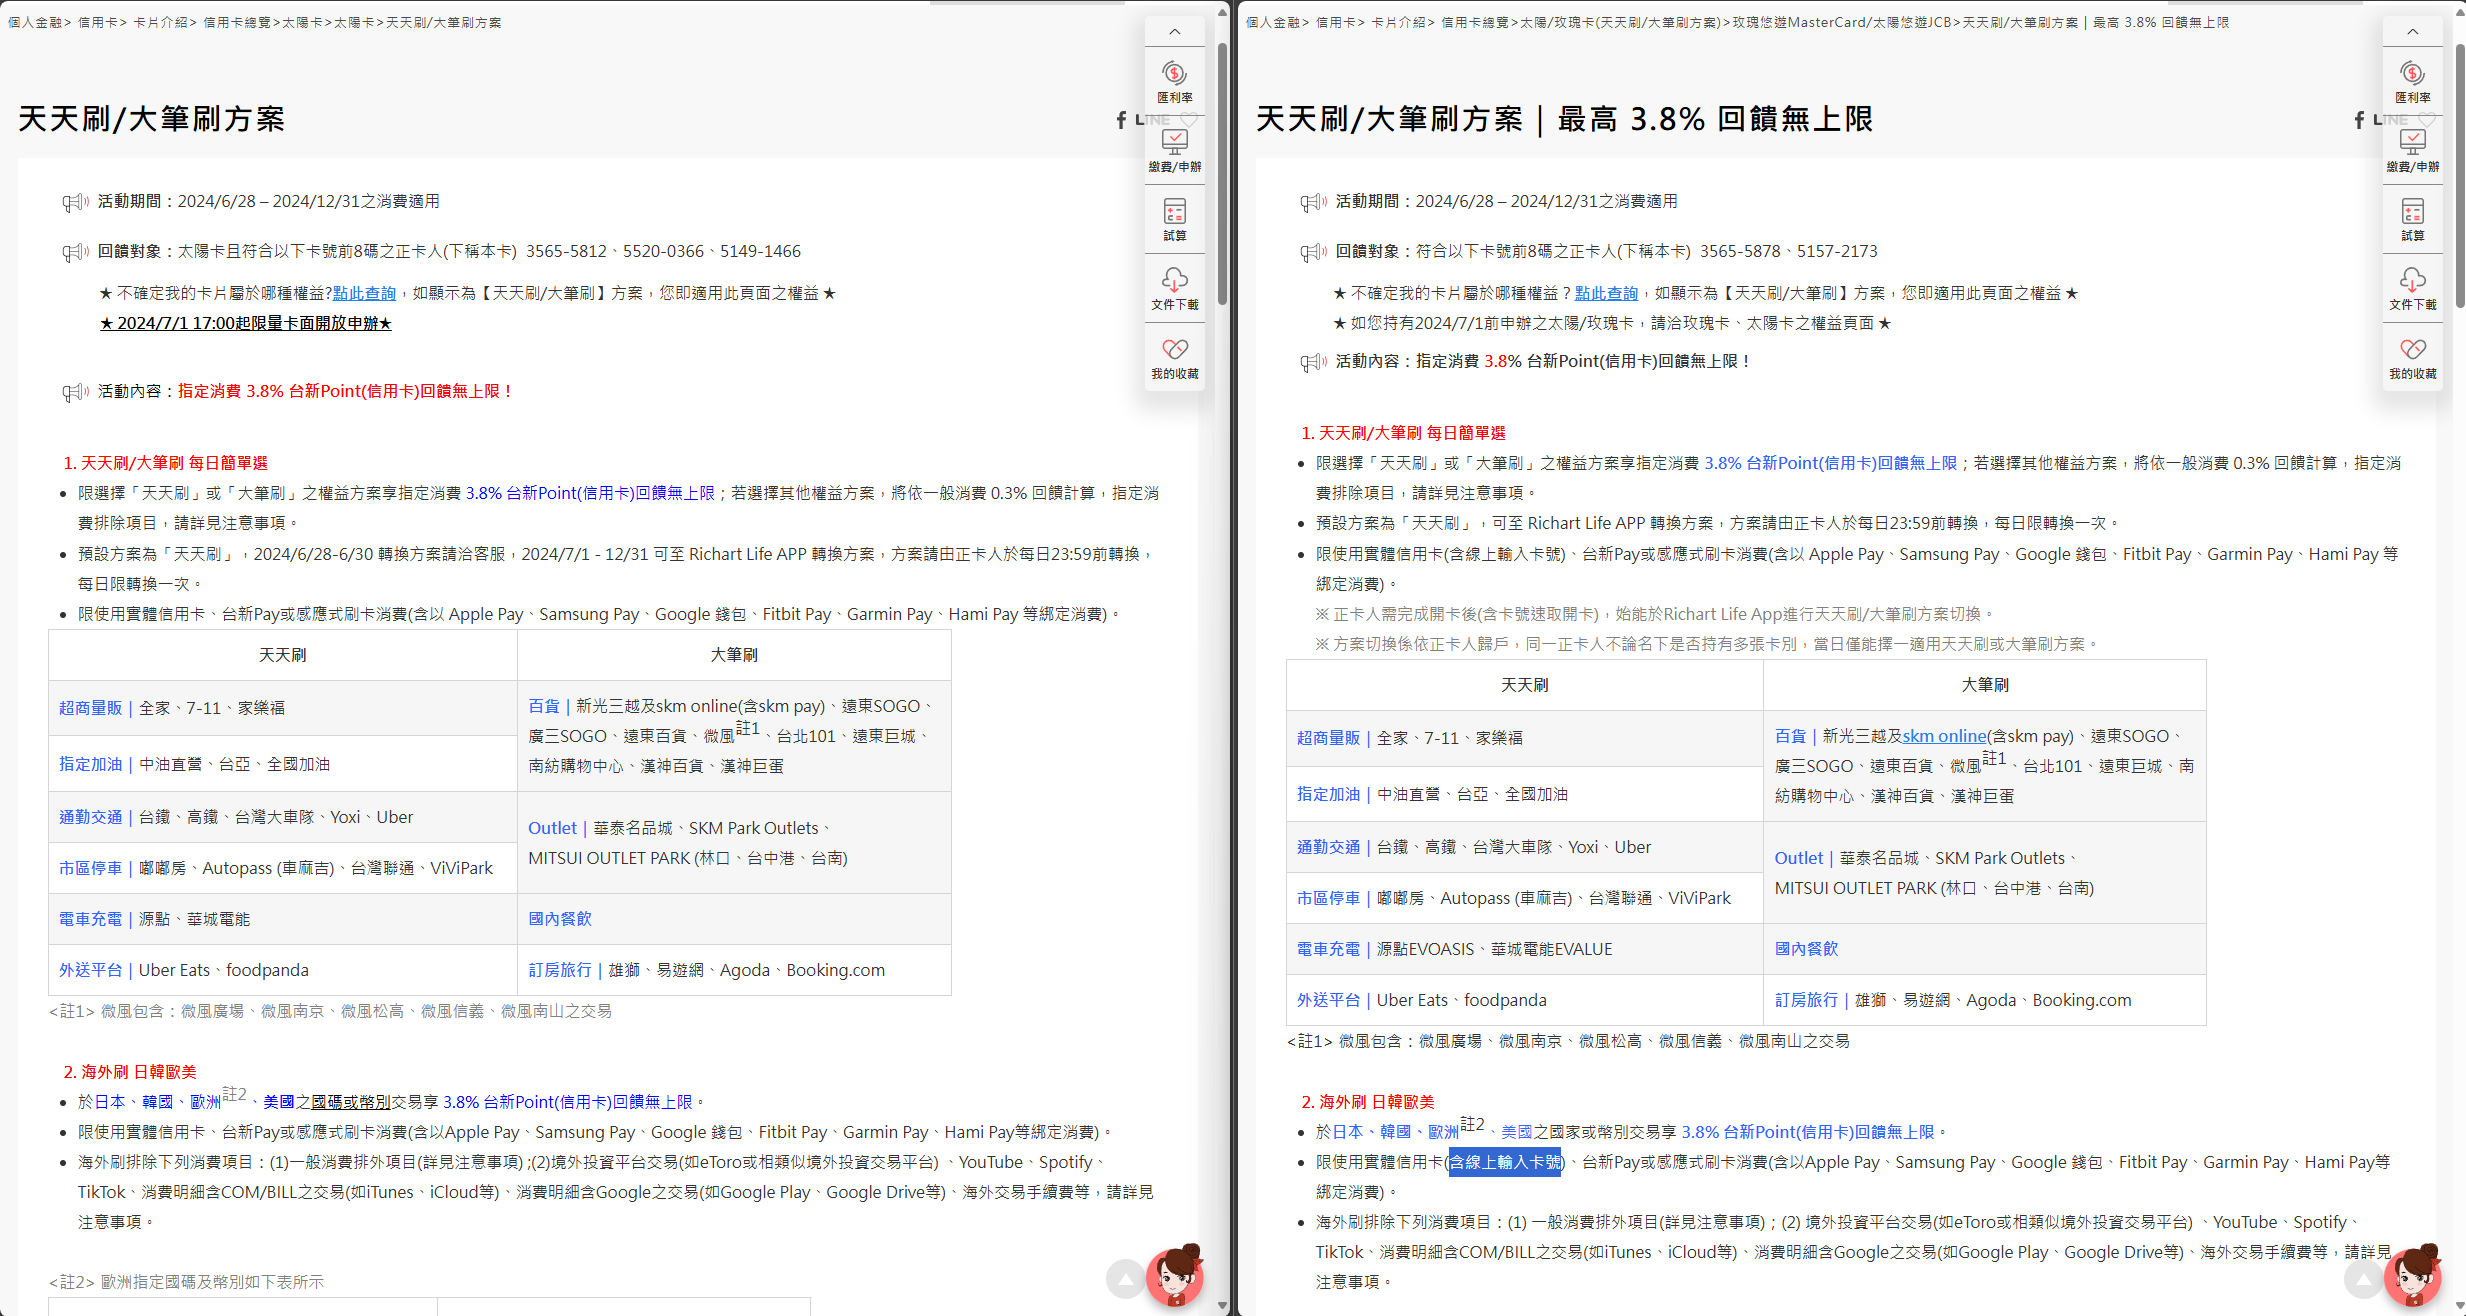2466x1316 pixels.
Task: Click 國內餐飲 in left window table
Action: pyautogui.click(x=560, y=919)
